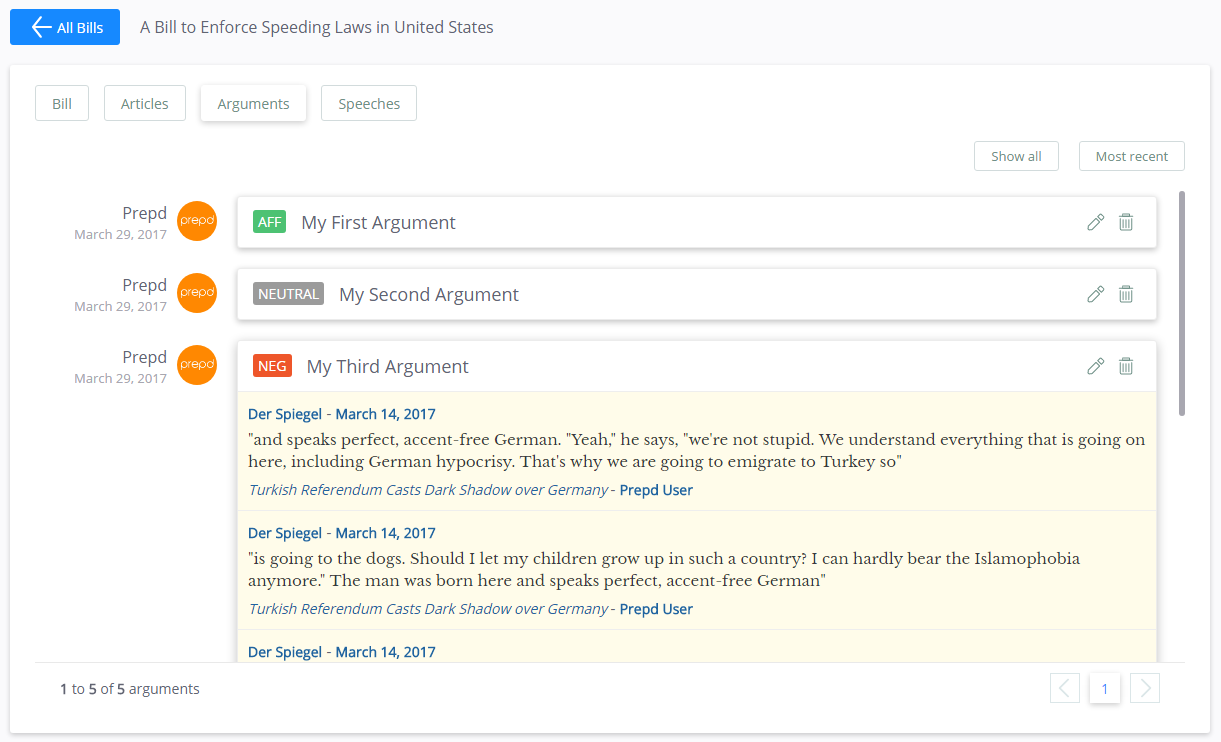Open Turkish Referendum article under first quote

(428, 490)
